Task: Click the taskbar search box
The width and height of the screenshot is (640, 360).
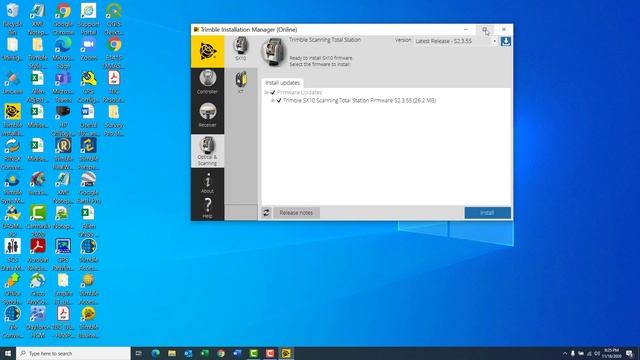Action: tap(73, 353)
